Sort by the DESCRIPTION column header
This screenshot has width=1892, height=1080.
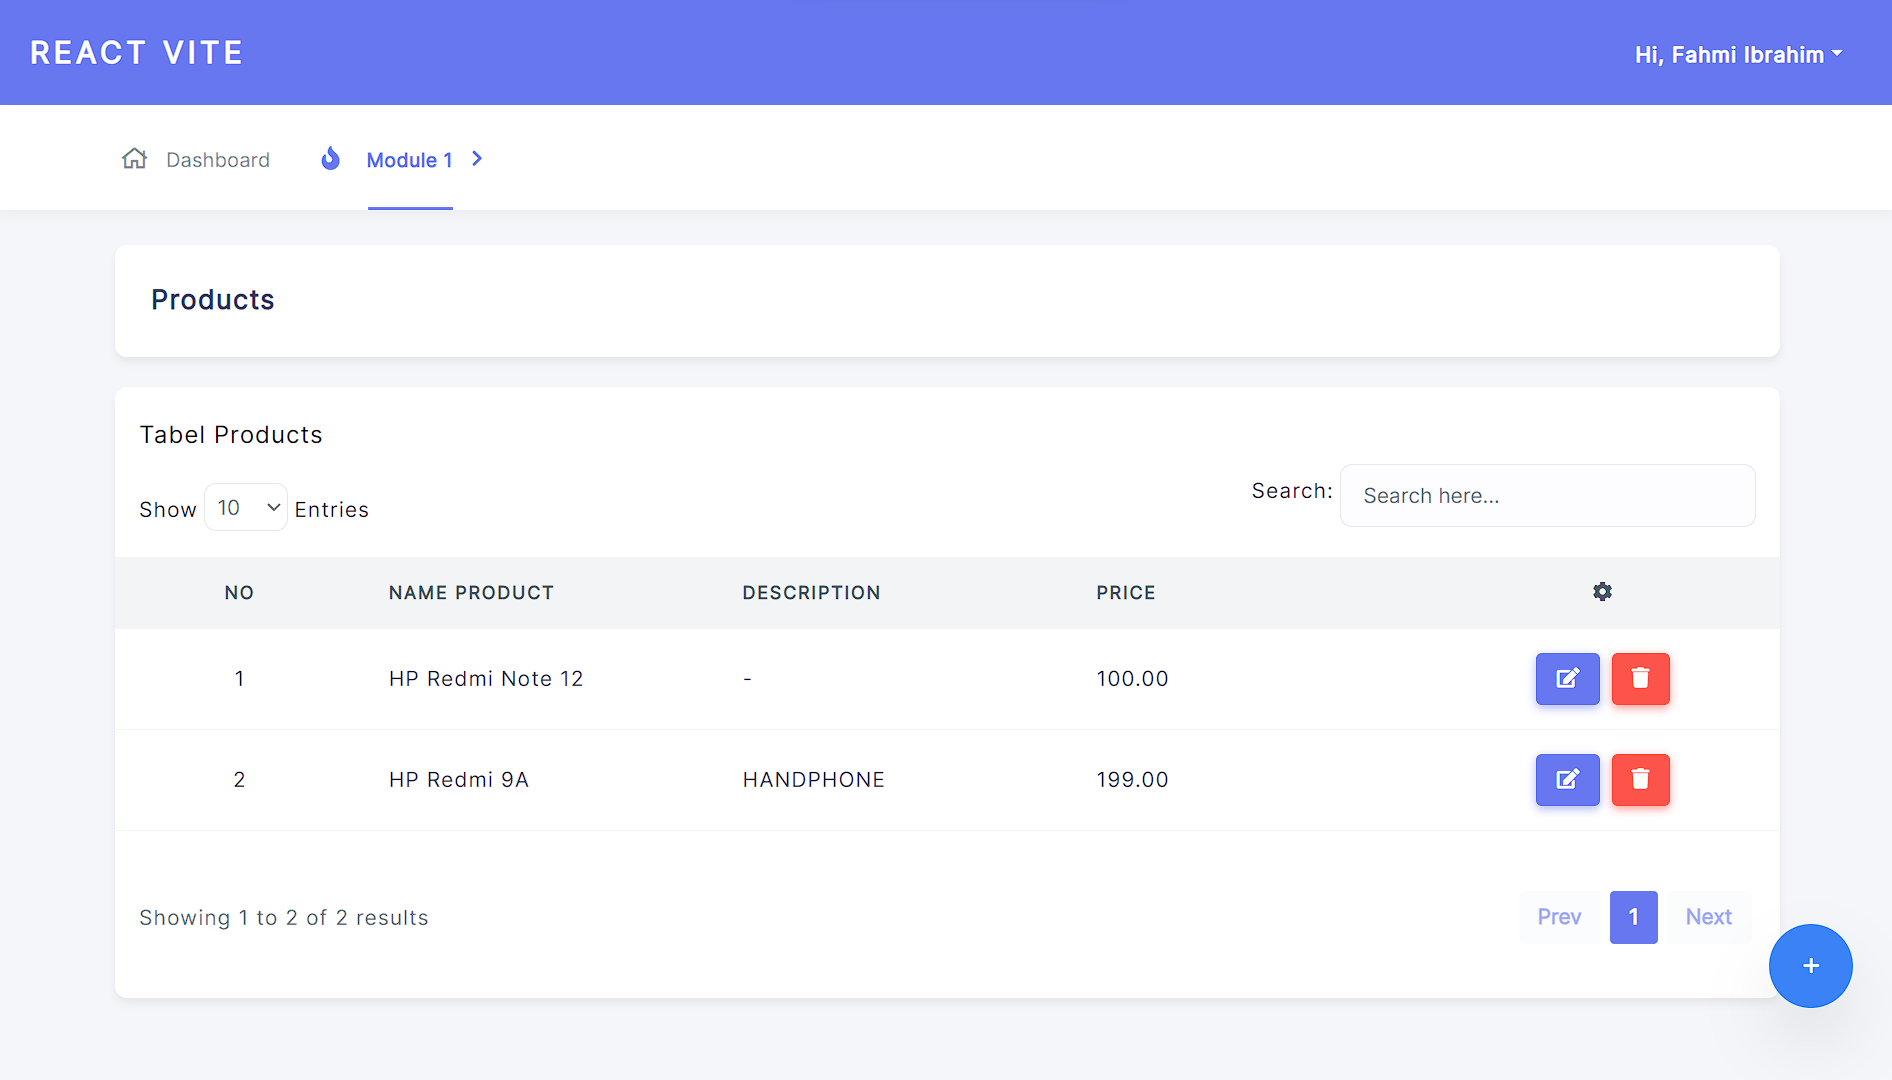coord(811,593)
